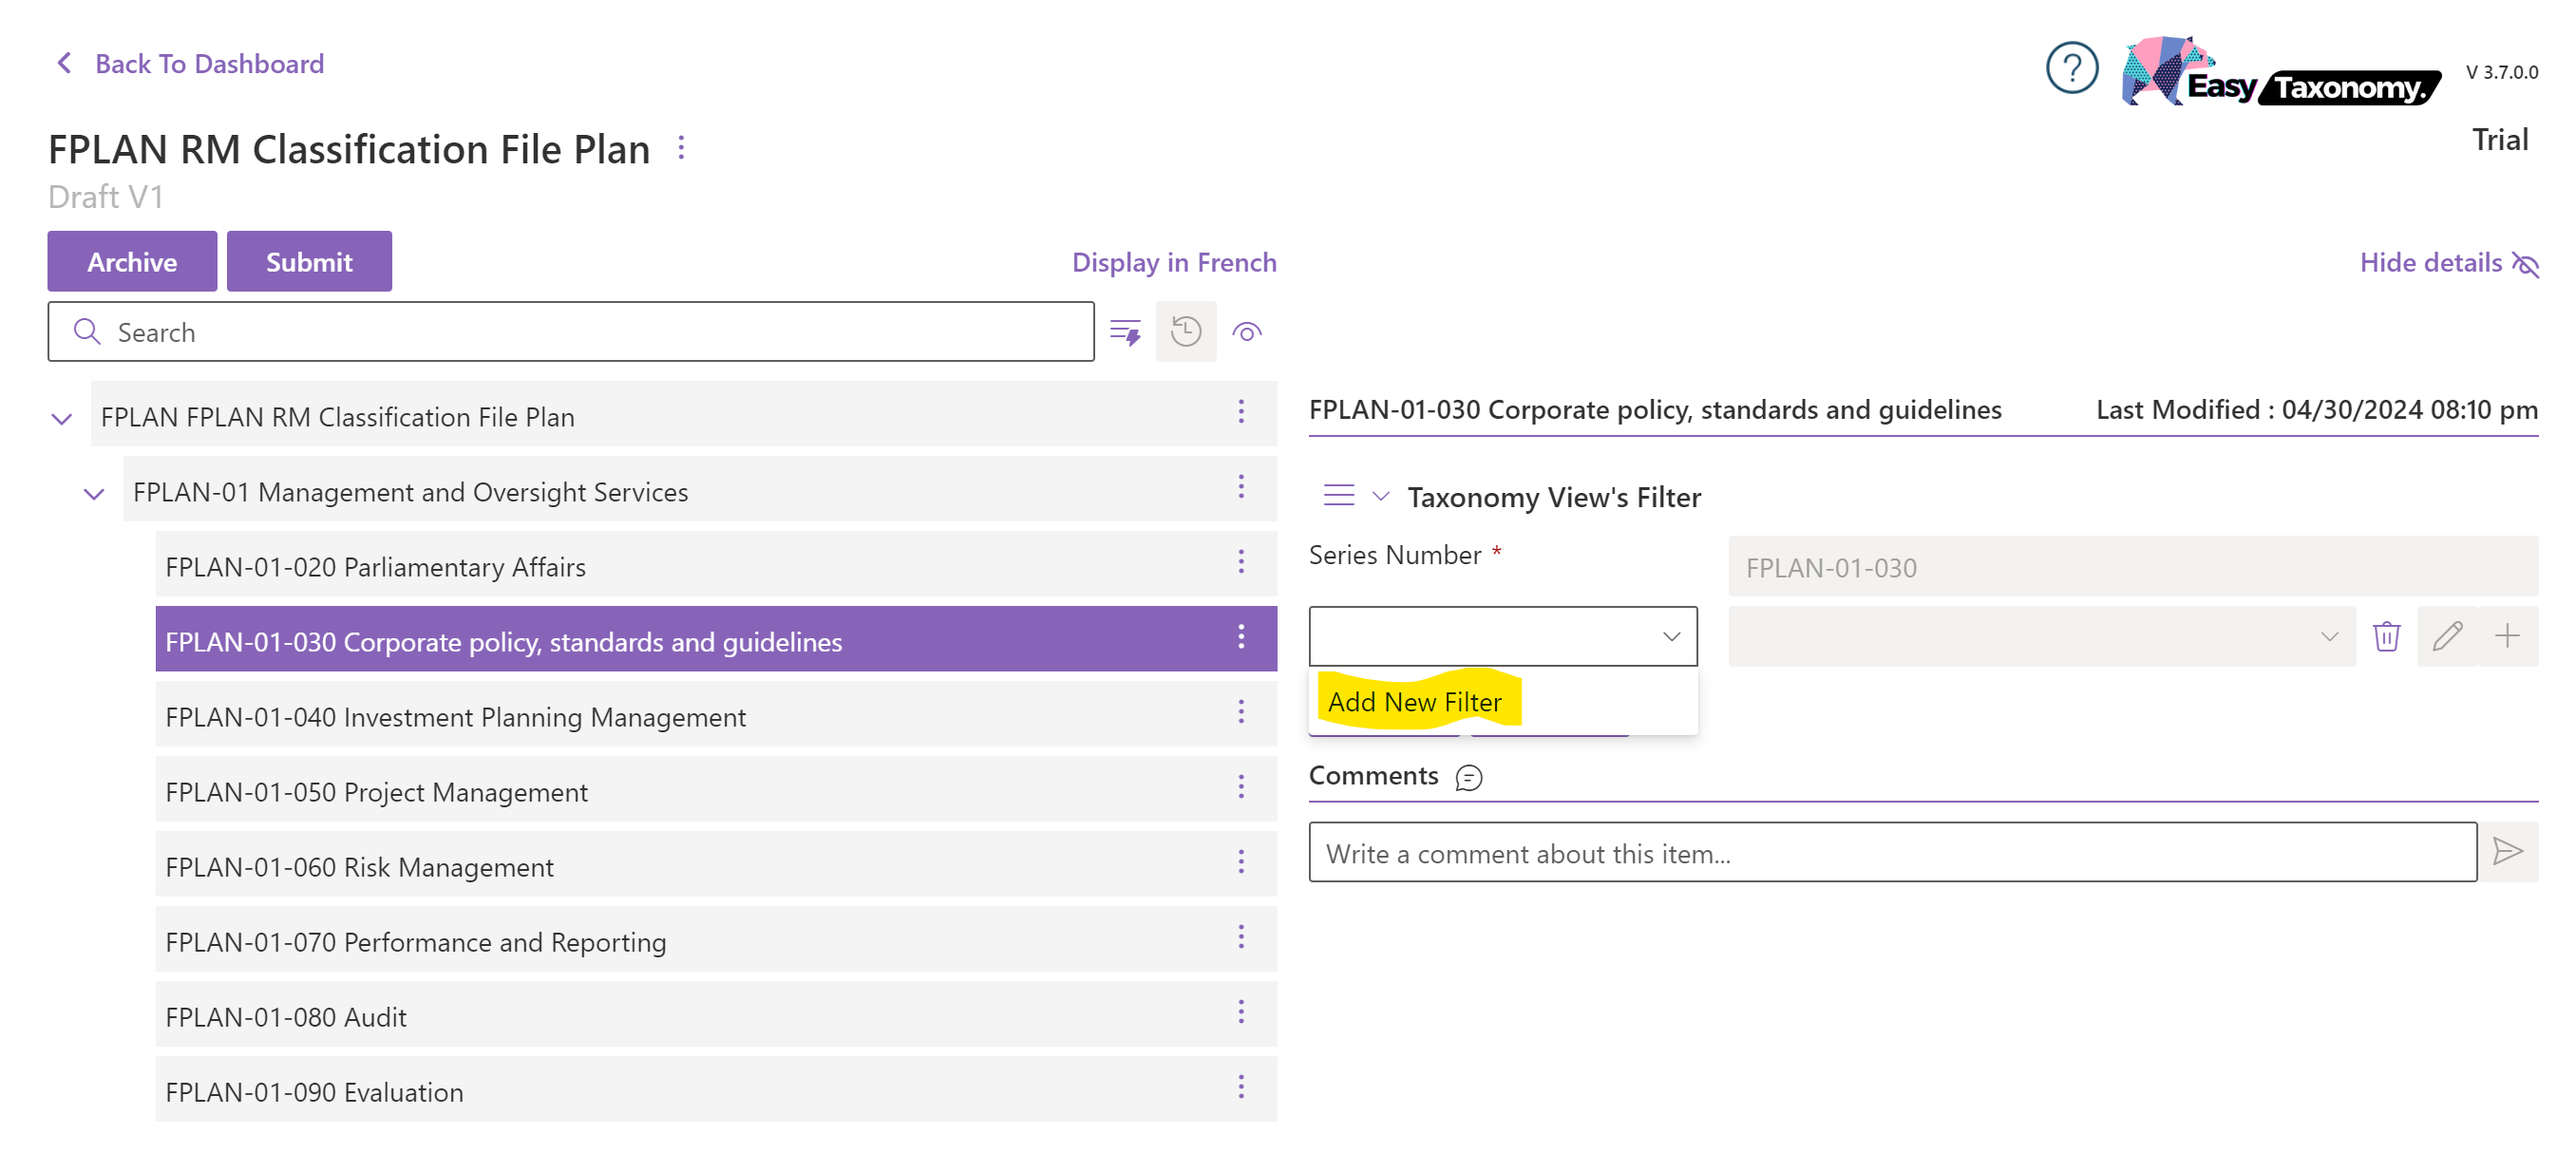Click the Submit button
This screenshot has width=2576, height=1172.
coord(309,262)
